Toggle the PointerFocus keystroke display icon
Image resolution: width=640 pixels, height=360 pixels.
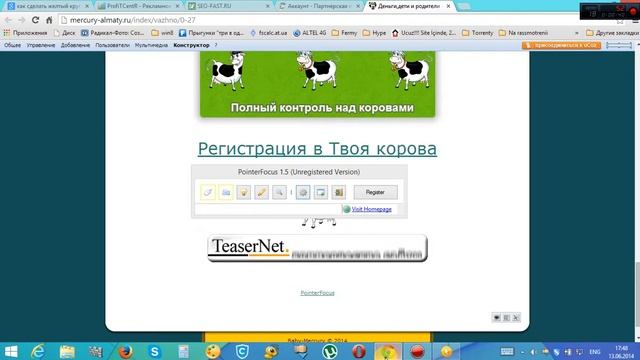pos(226,192)
